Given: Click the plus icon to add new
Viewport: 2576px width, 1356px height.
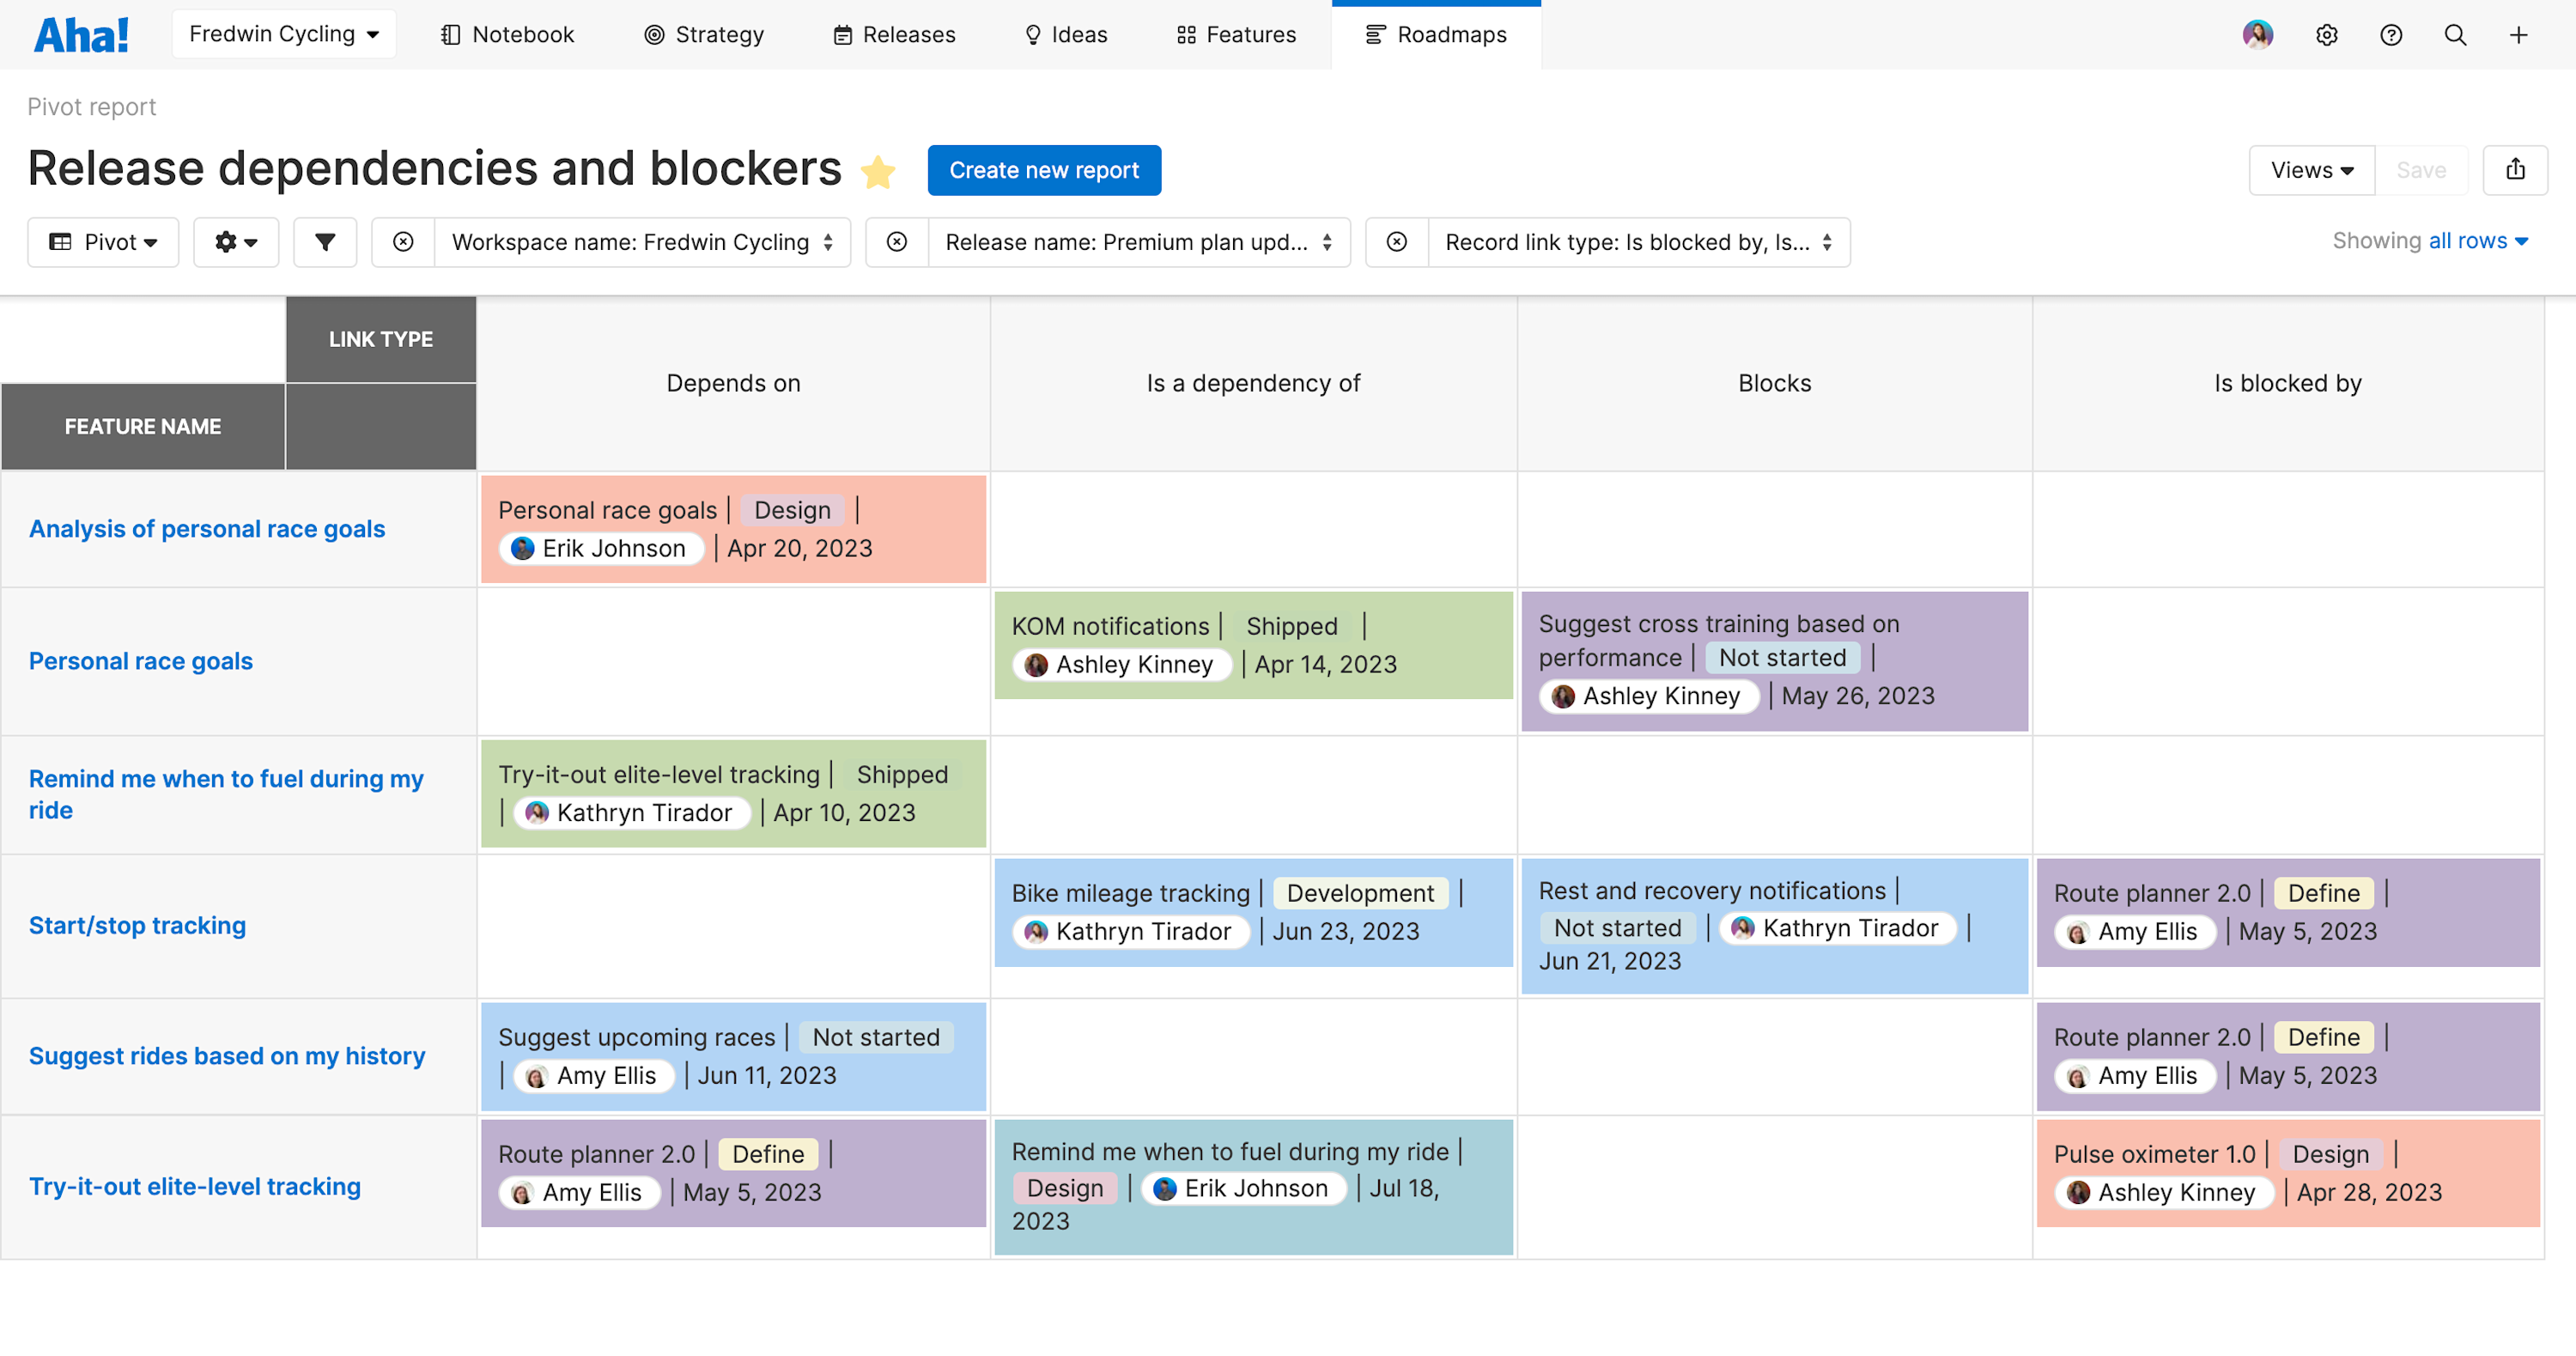Looking at the screenshot, I should [x=2518, y=35].
